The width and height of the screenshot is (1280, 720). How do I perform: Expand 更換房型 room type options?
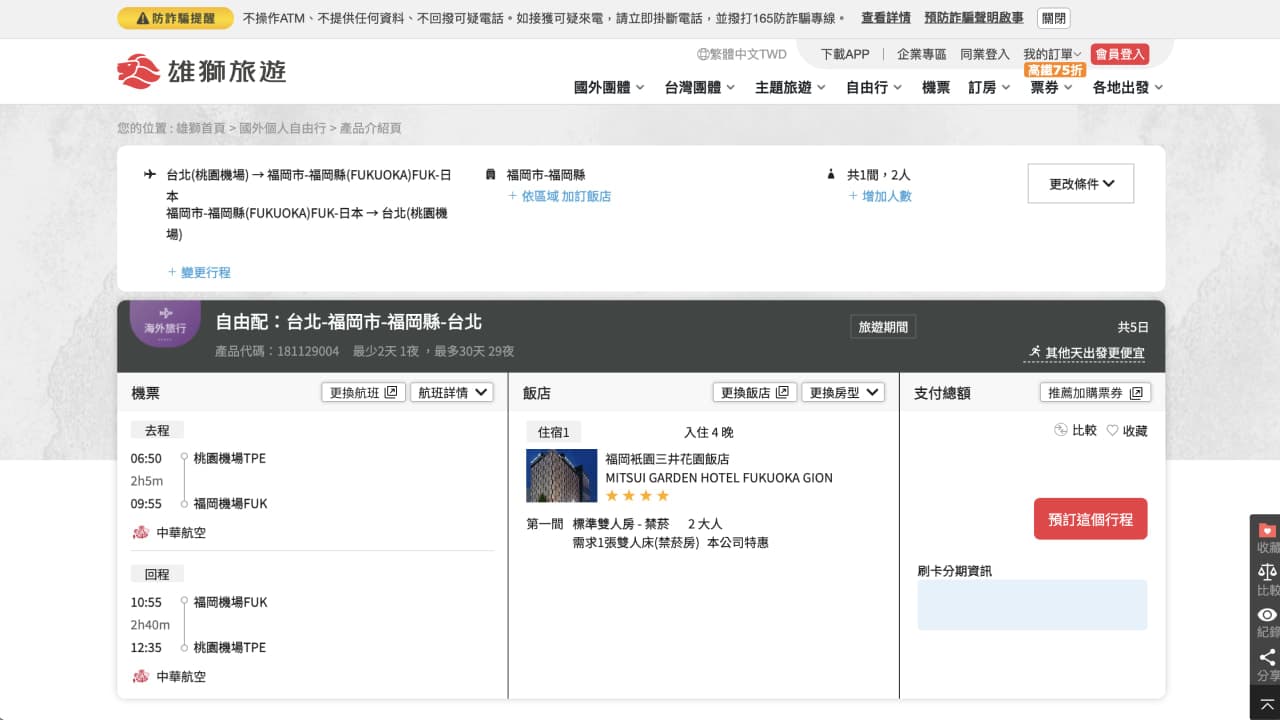pyautogui.click(x=843, y=392)
